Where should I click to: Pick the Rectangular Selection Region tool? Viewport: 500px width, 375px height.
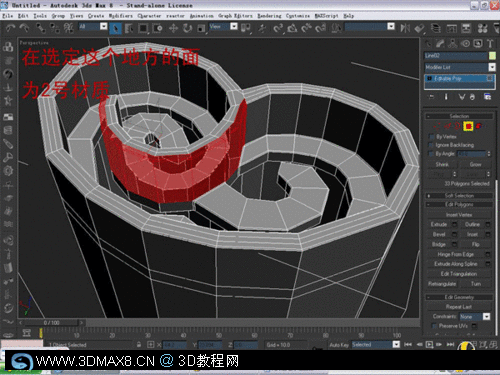pos(143,28)
